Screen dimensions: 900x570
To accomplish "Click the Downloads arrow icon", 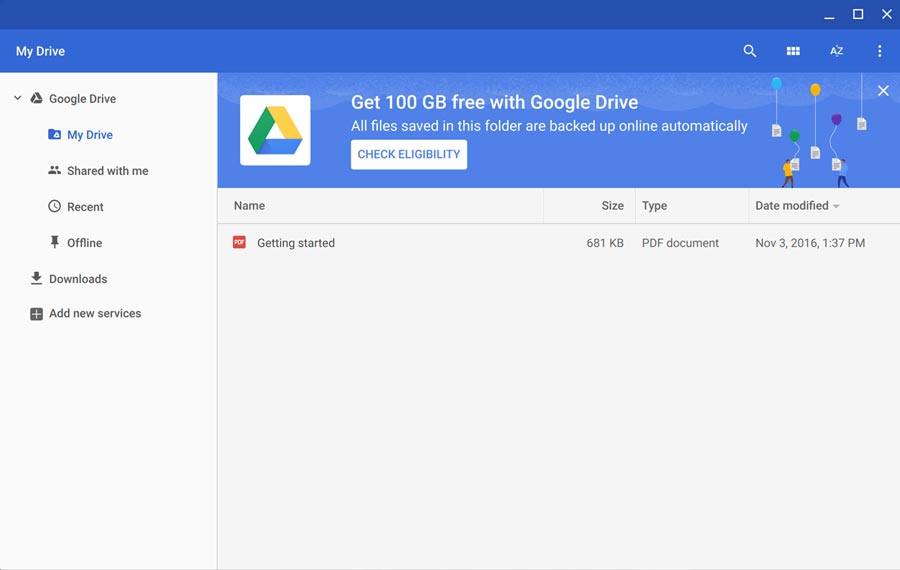I will coord(36,278).
